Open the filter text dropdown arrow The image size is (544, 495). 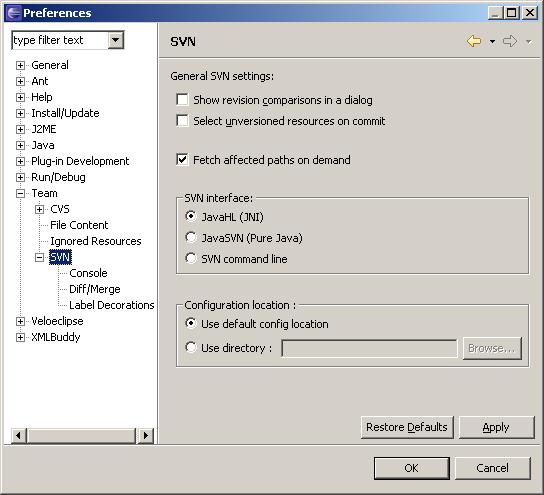116,40
